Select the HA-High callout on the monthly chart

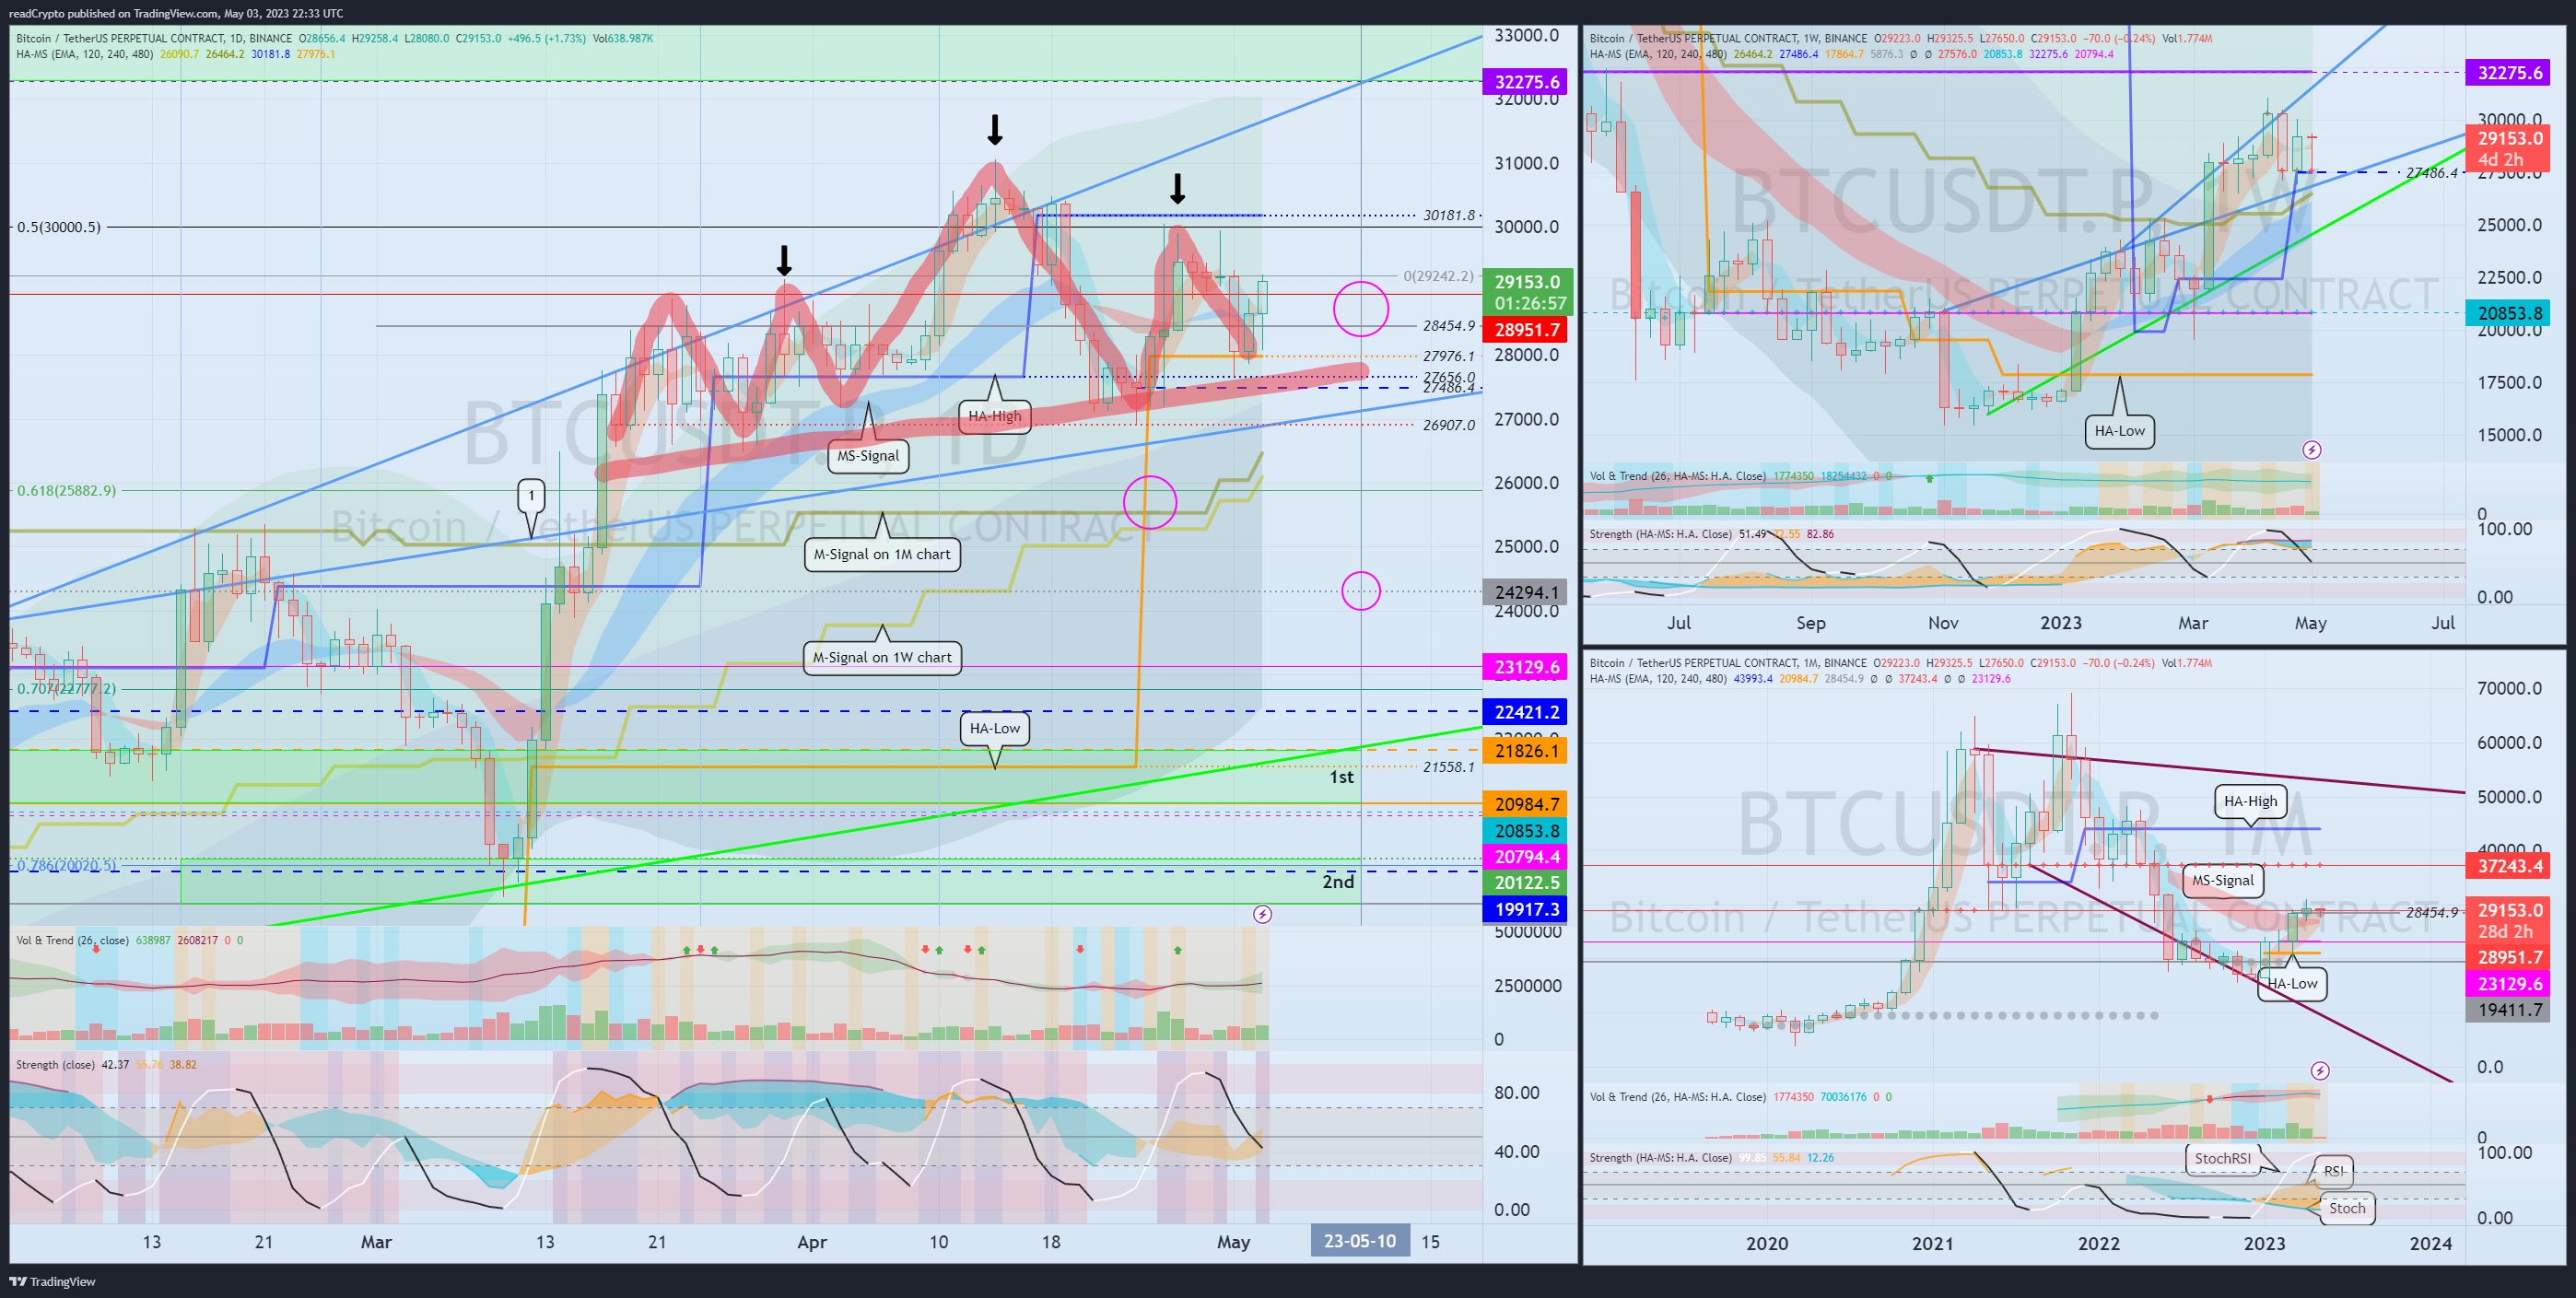(x=2250, y=801)
